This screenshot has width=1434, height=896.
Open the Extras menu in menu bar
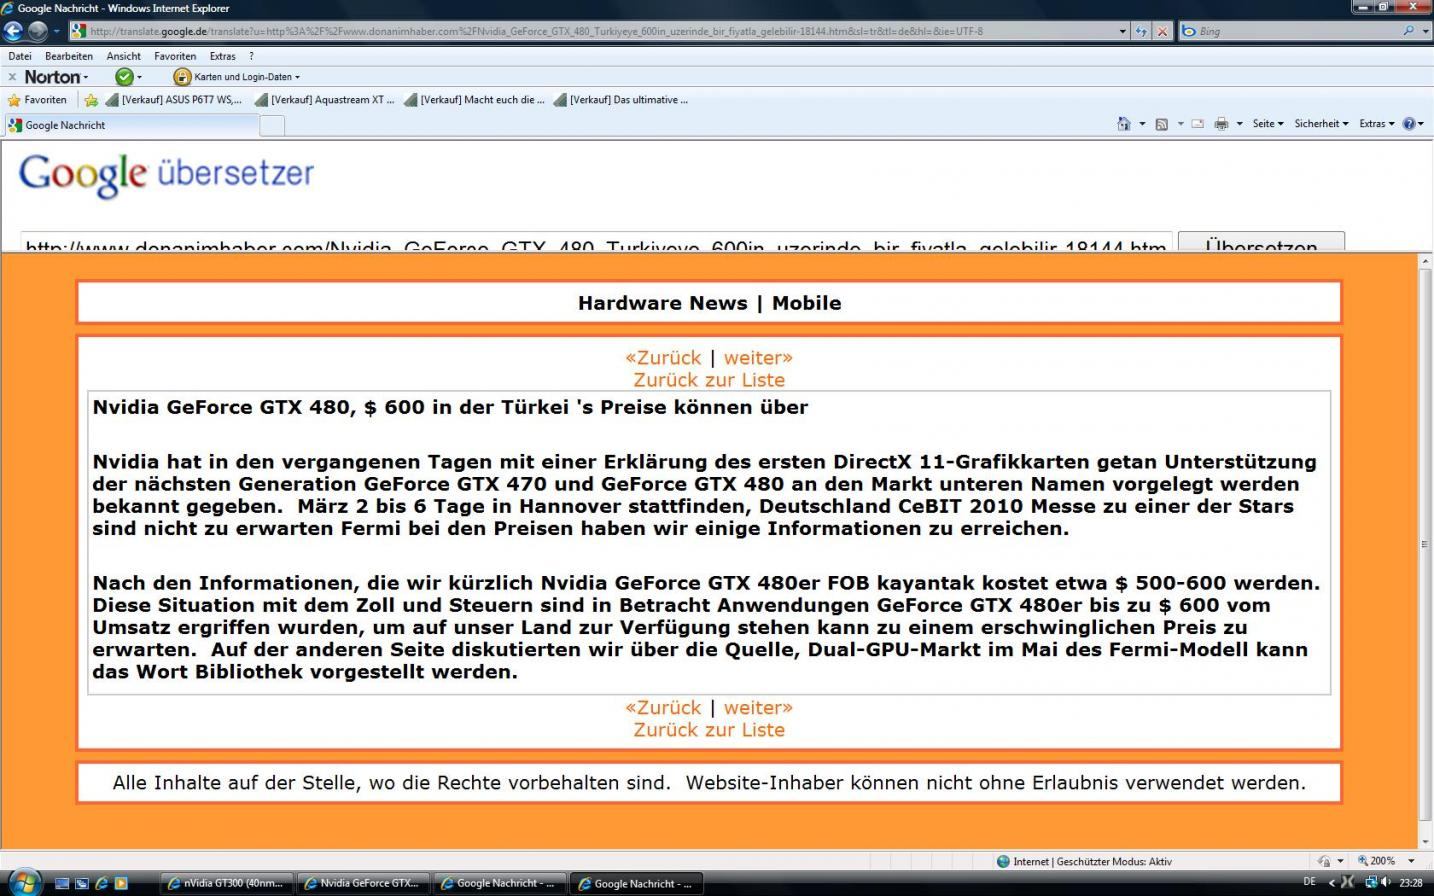click(x=222, y=56)
